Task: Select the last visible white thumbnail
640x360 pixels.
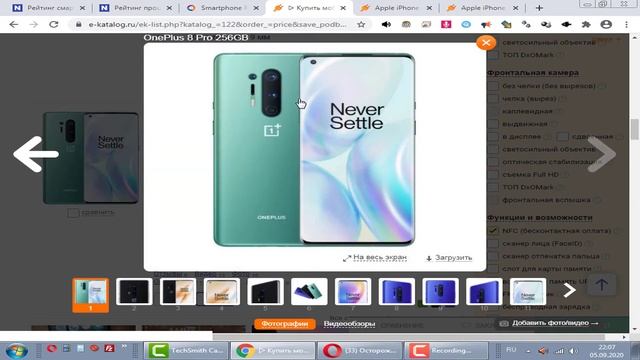Action: (x=528, y=291)
